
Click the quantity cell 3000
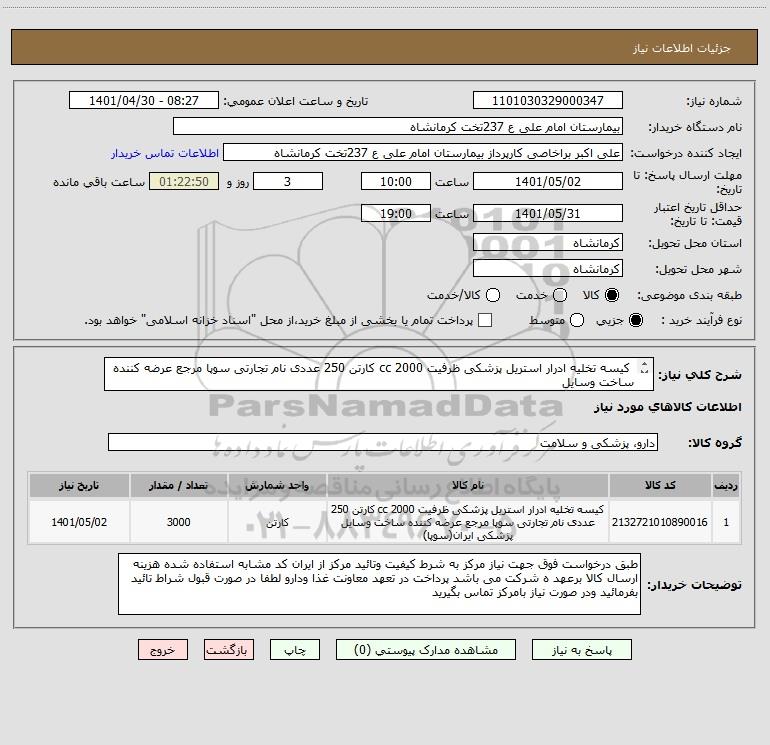[x=178, y=522]
